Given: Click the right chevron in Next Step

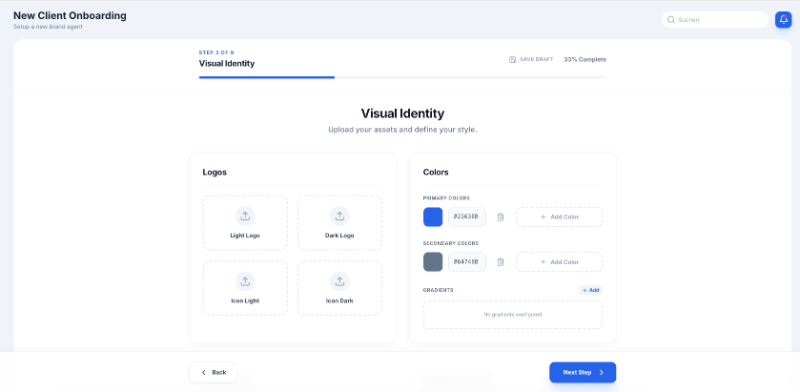Looking at the screenshot, I should (x=601, y=372).
